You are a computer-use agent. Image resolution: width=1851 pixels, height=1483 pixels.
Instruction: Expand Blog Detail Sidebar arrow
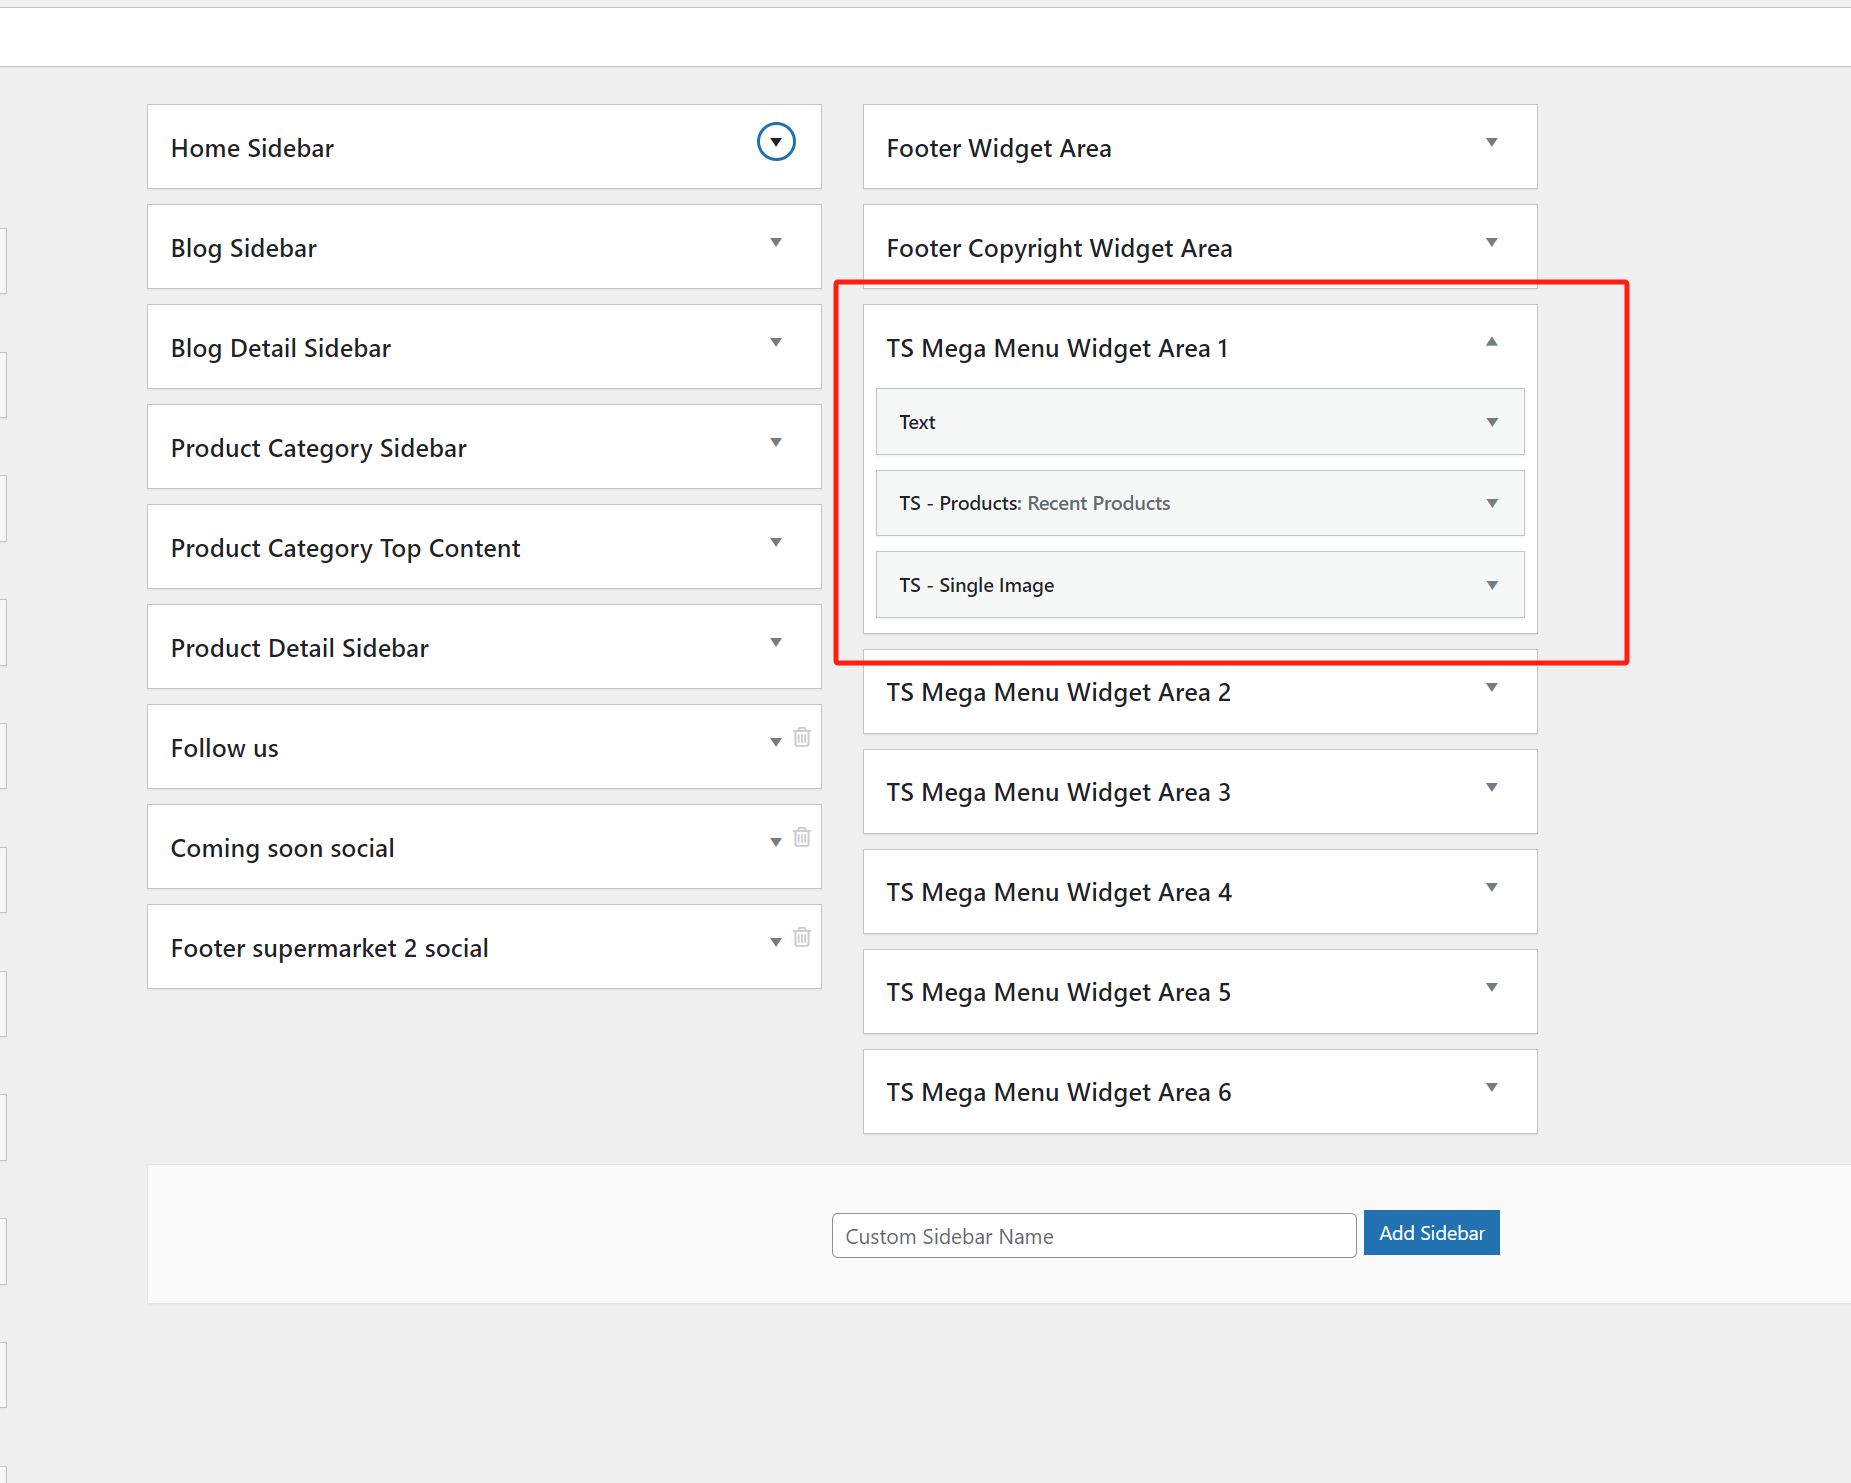(x=776, y=343)
